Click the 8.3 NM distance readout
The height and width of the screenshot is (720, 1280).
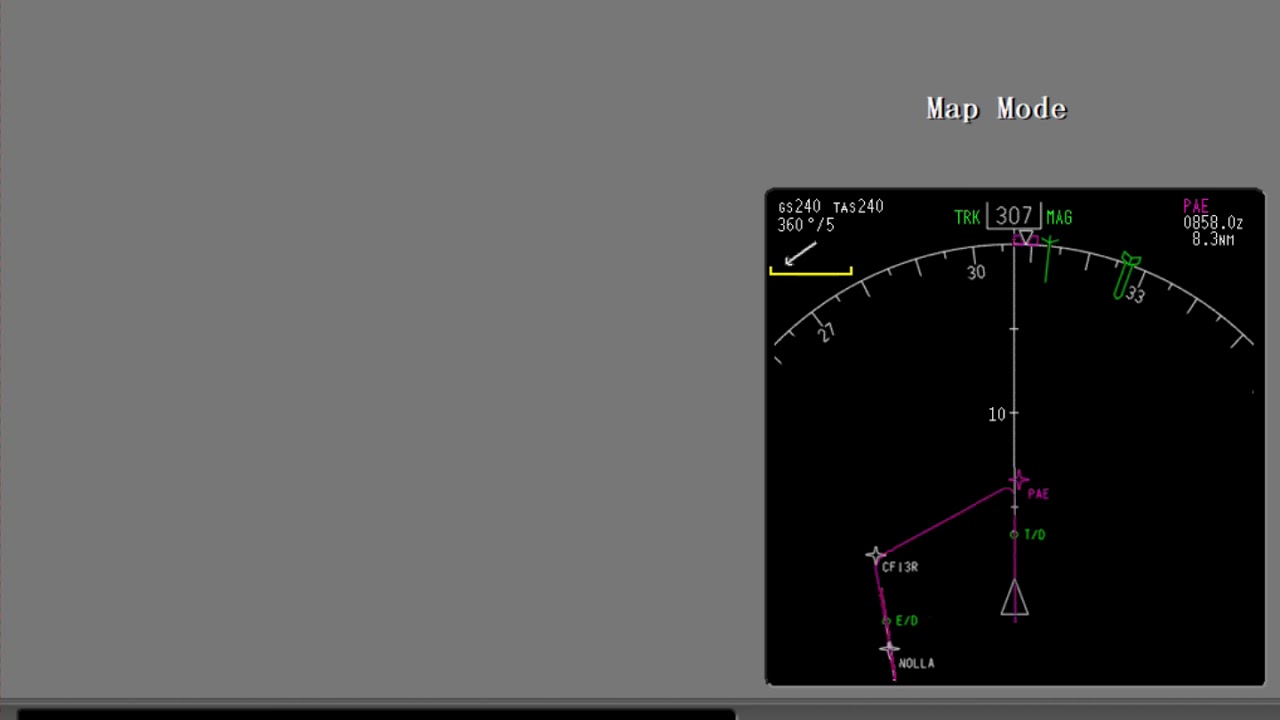(x=1213, y=240)
